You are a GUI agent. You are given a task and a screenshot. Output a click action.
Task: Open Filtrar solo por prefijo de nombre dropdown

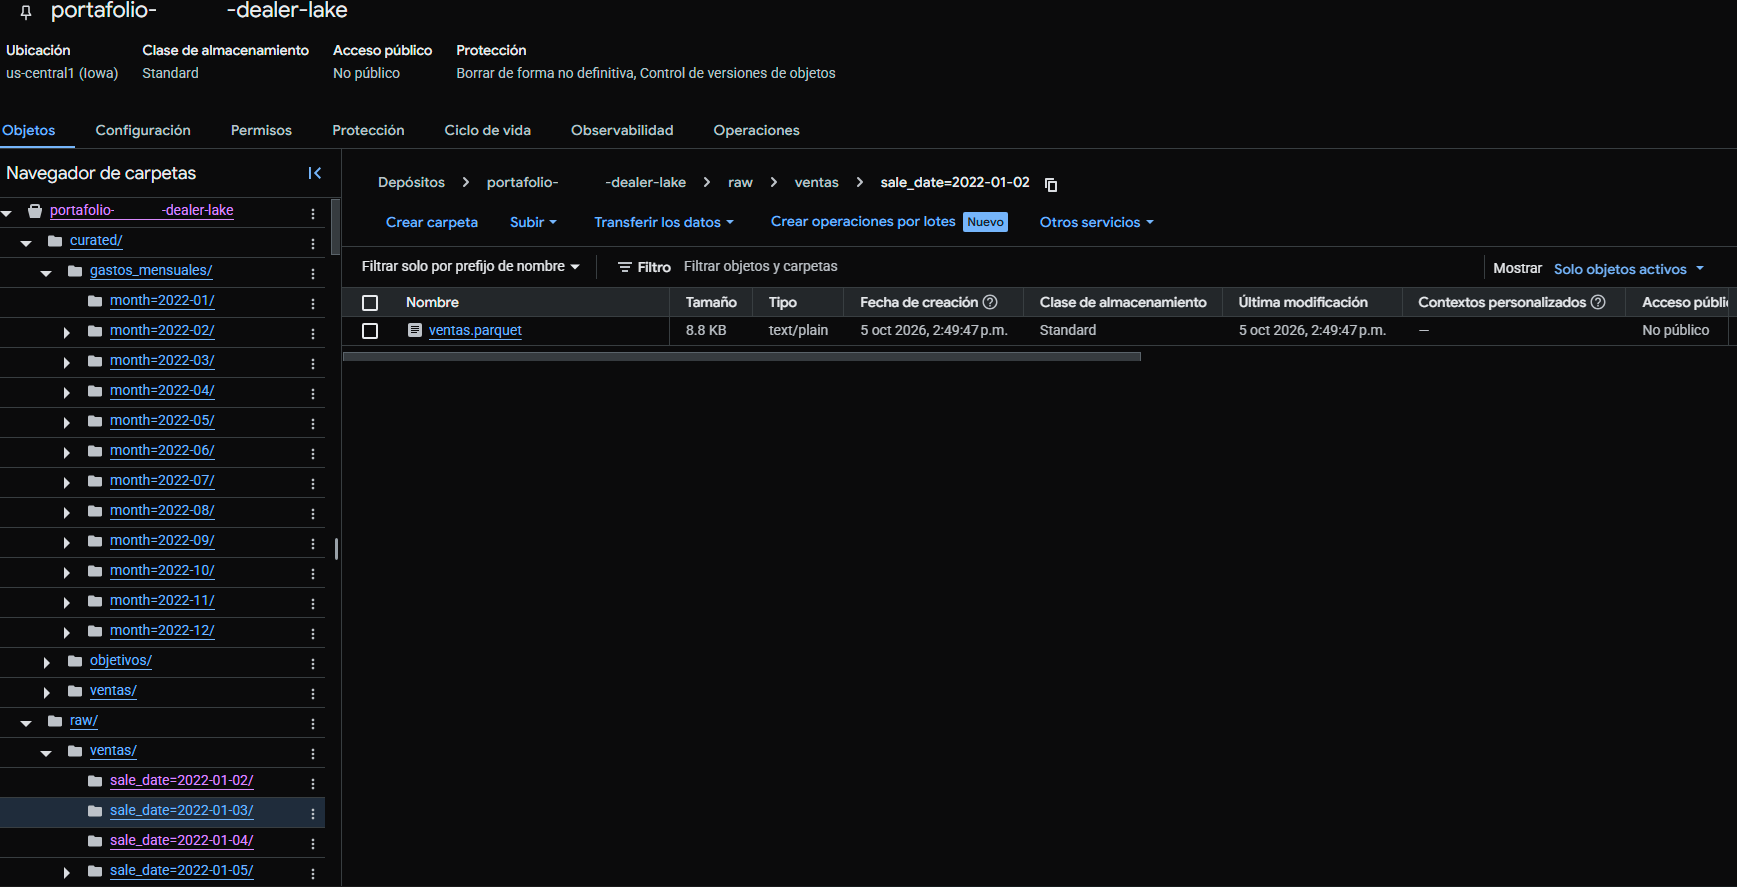coord(470,266)
